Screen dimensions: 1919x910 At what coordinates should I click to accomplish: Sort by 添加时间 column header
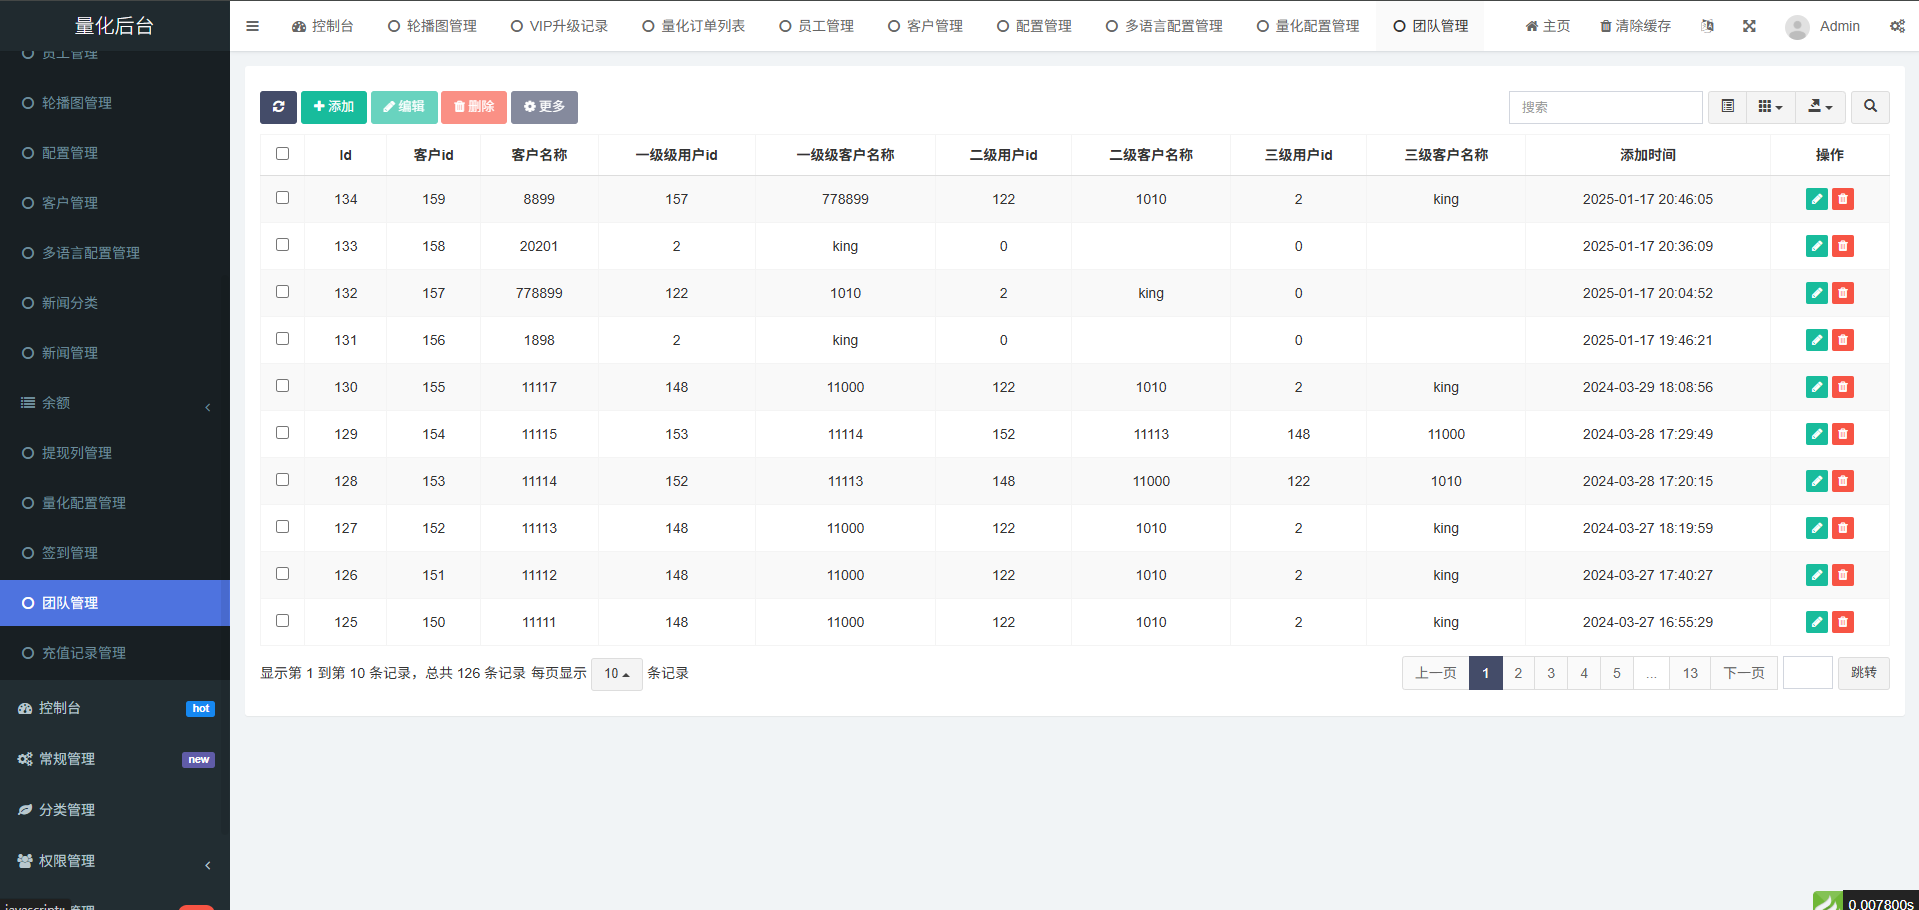click(1647, 155)
